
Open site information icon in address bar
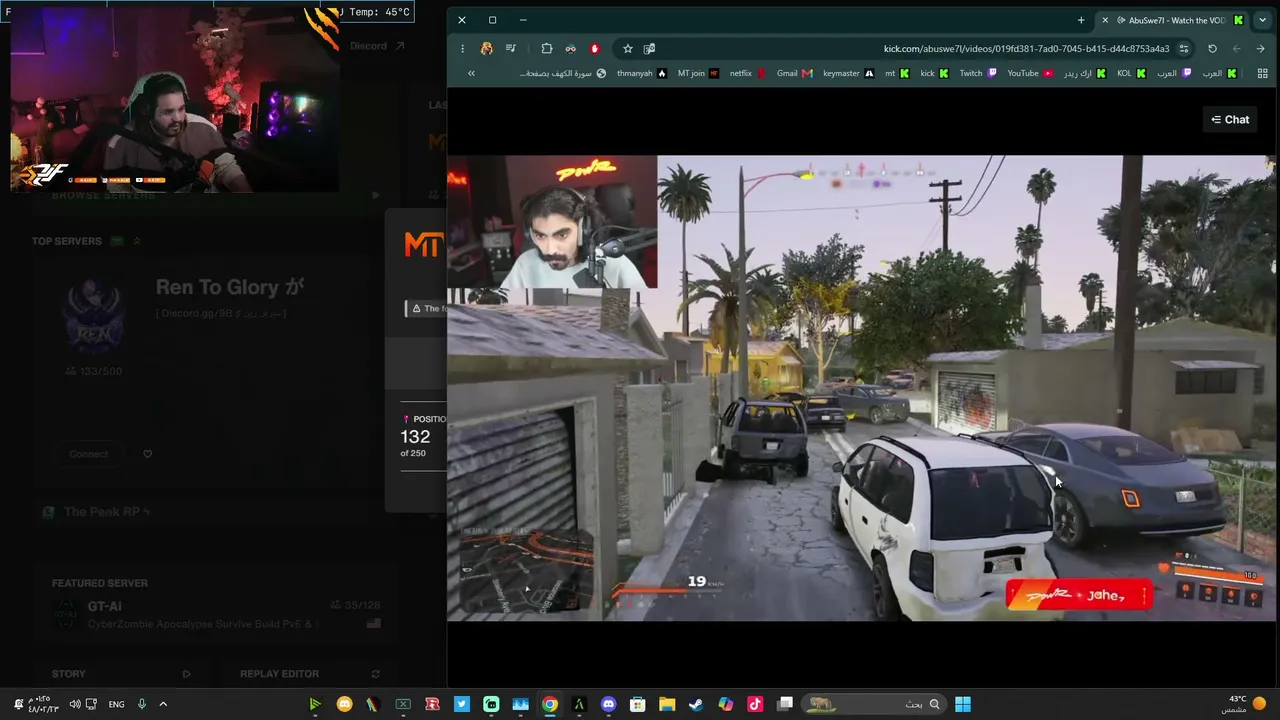[x=1184, y=48]
